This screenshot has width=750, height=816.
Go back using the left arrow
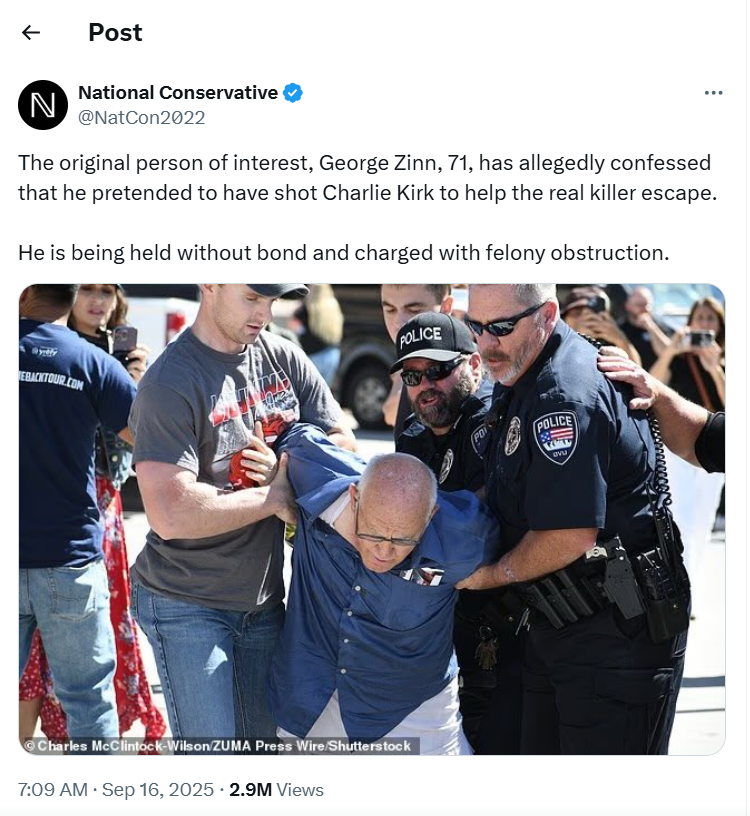31,33
